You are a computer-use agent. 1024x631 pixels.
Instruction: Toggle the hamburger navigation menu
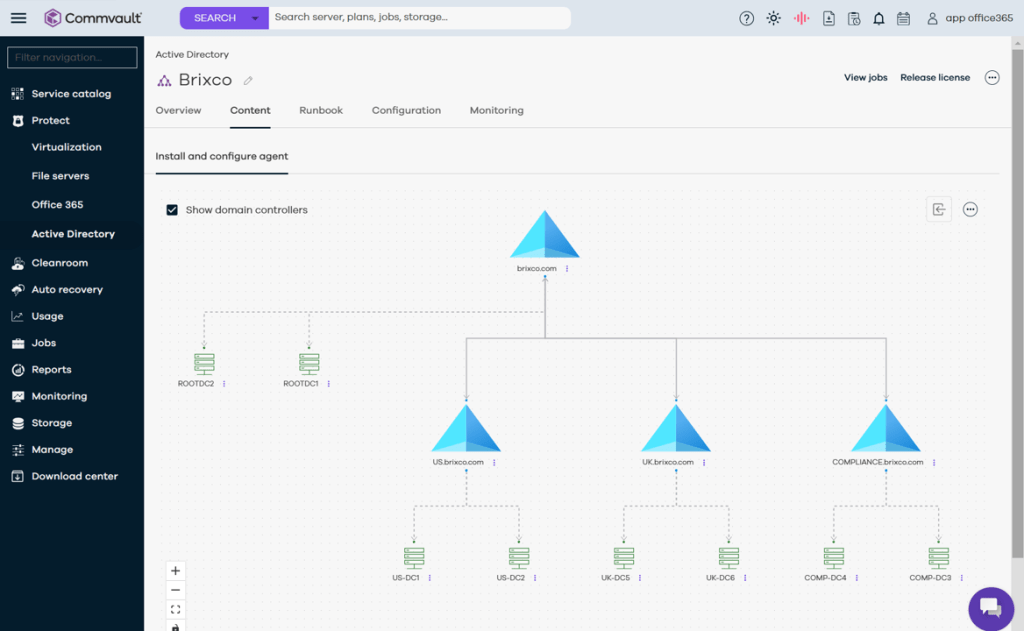19,18
